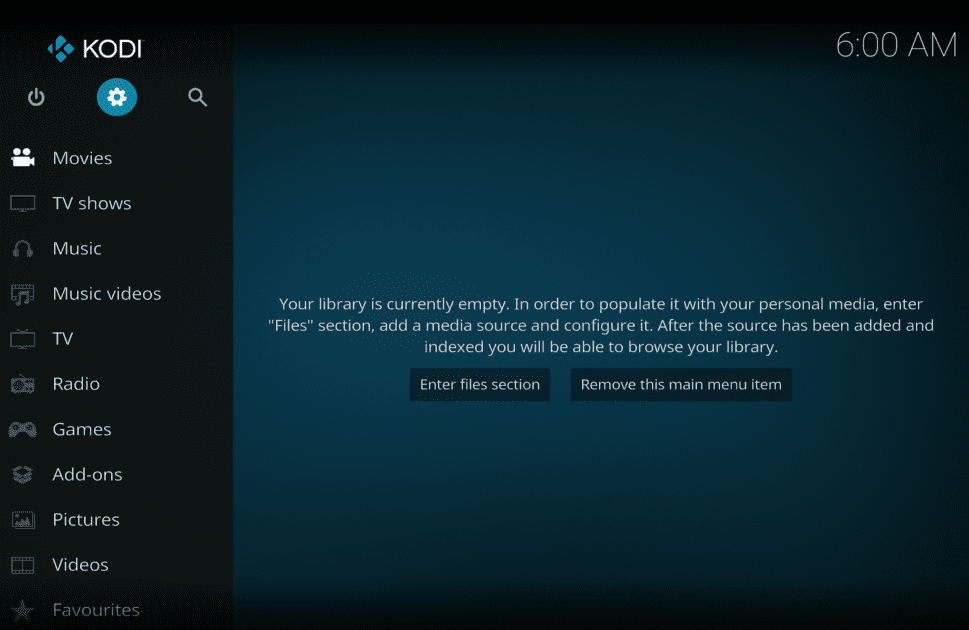
Task: Click the Movies sidebar icon
Action: (x=22, y=157)
